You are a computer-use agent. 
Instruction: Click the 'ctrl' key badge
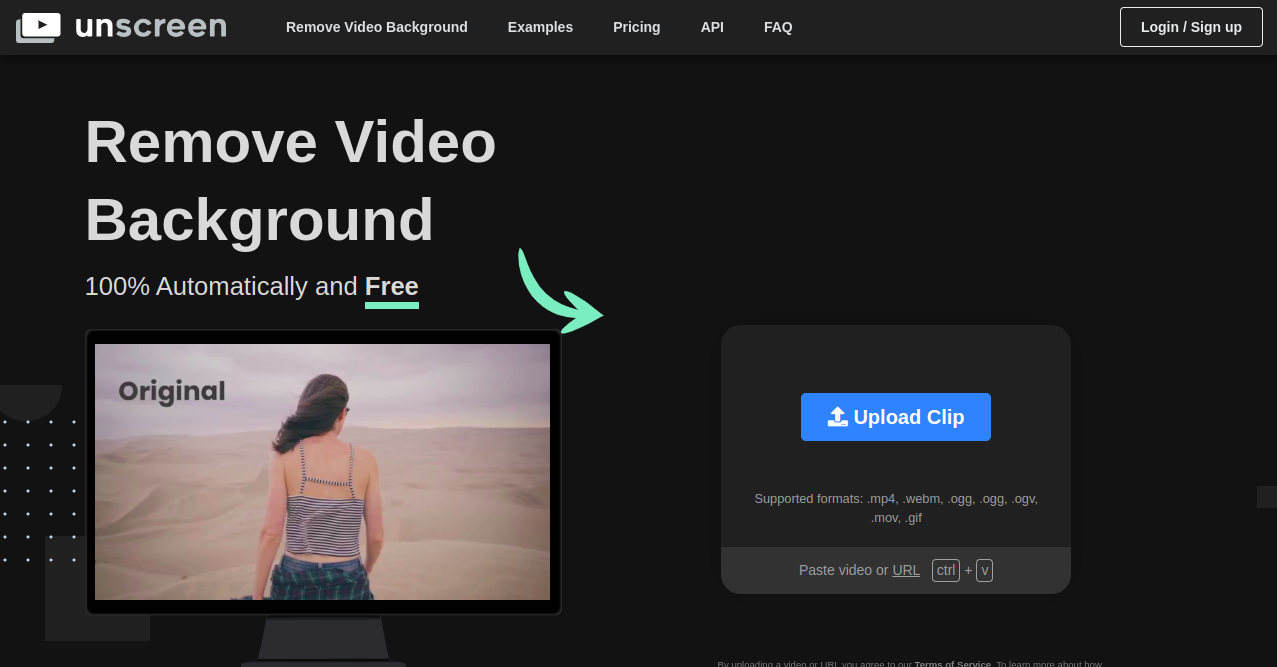[x=945, y=570]
